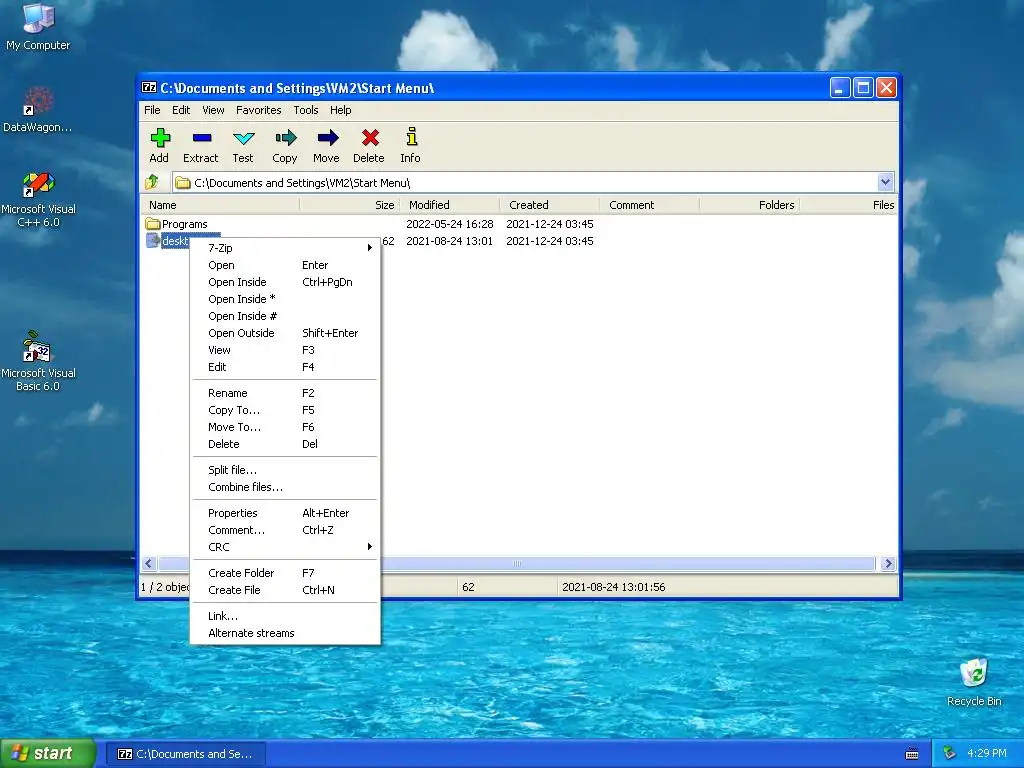Click the Move toolbar icon

click(x=327, y=138)
